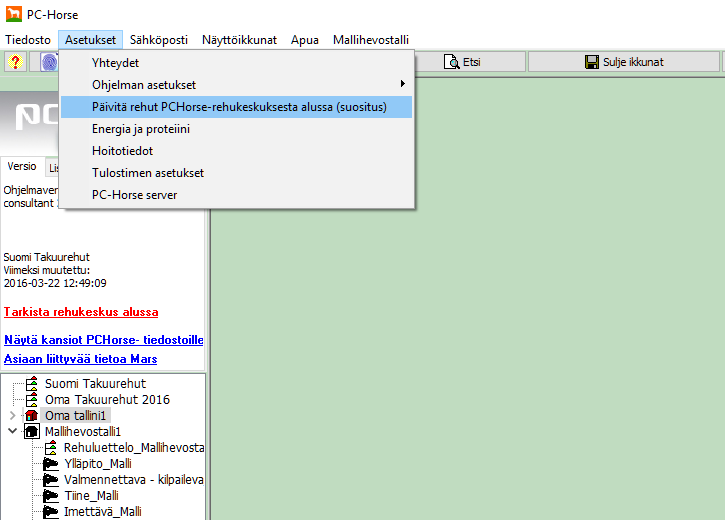725x520 pixels.
Task: Open the Sähköposti menu
Action: 159,40
